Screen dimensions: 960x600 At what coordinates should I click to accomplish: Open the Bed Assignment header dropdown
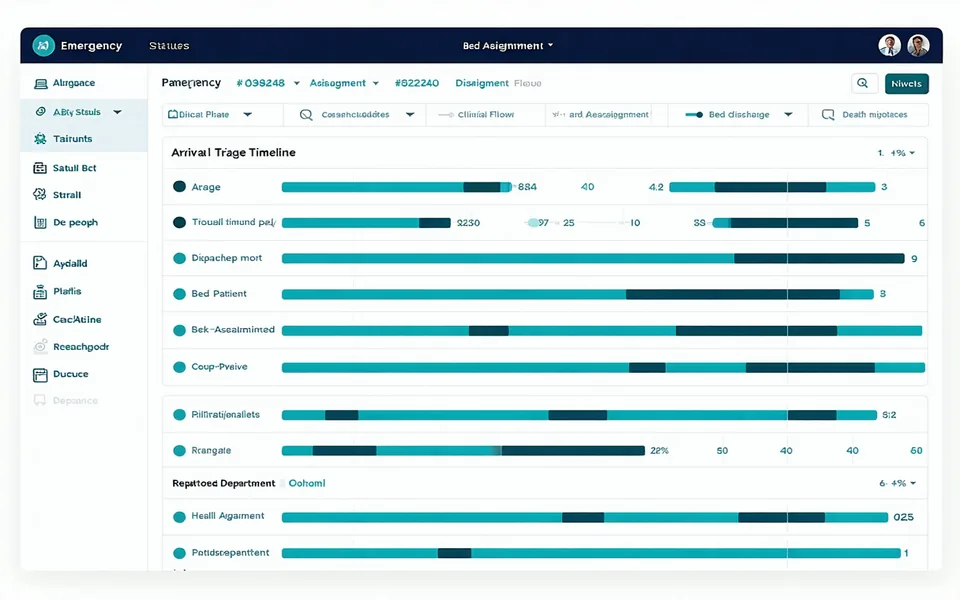tap(508, 45)
